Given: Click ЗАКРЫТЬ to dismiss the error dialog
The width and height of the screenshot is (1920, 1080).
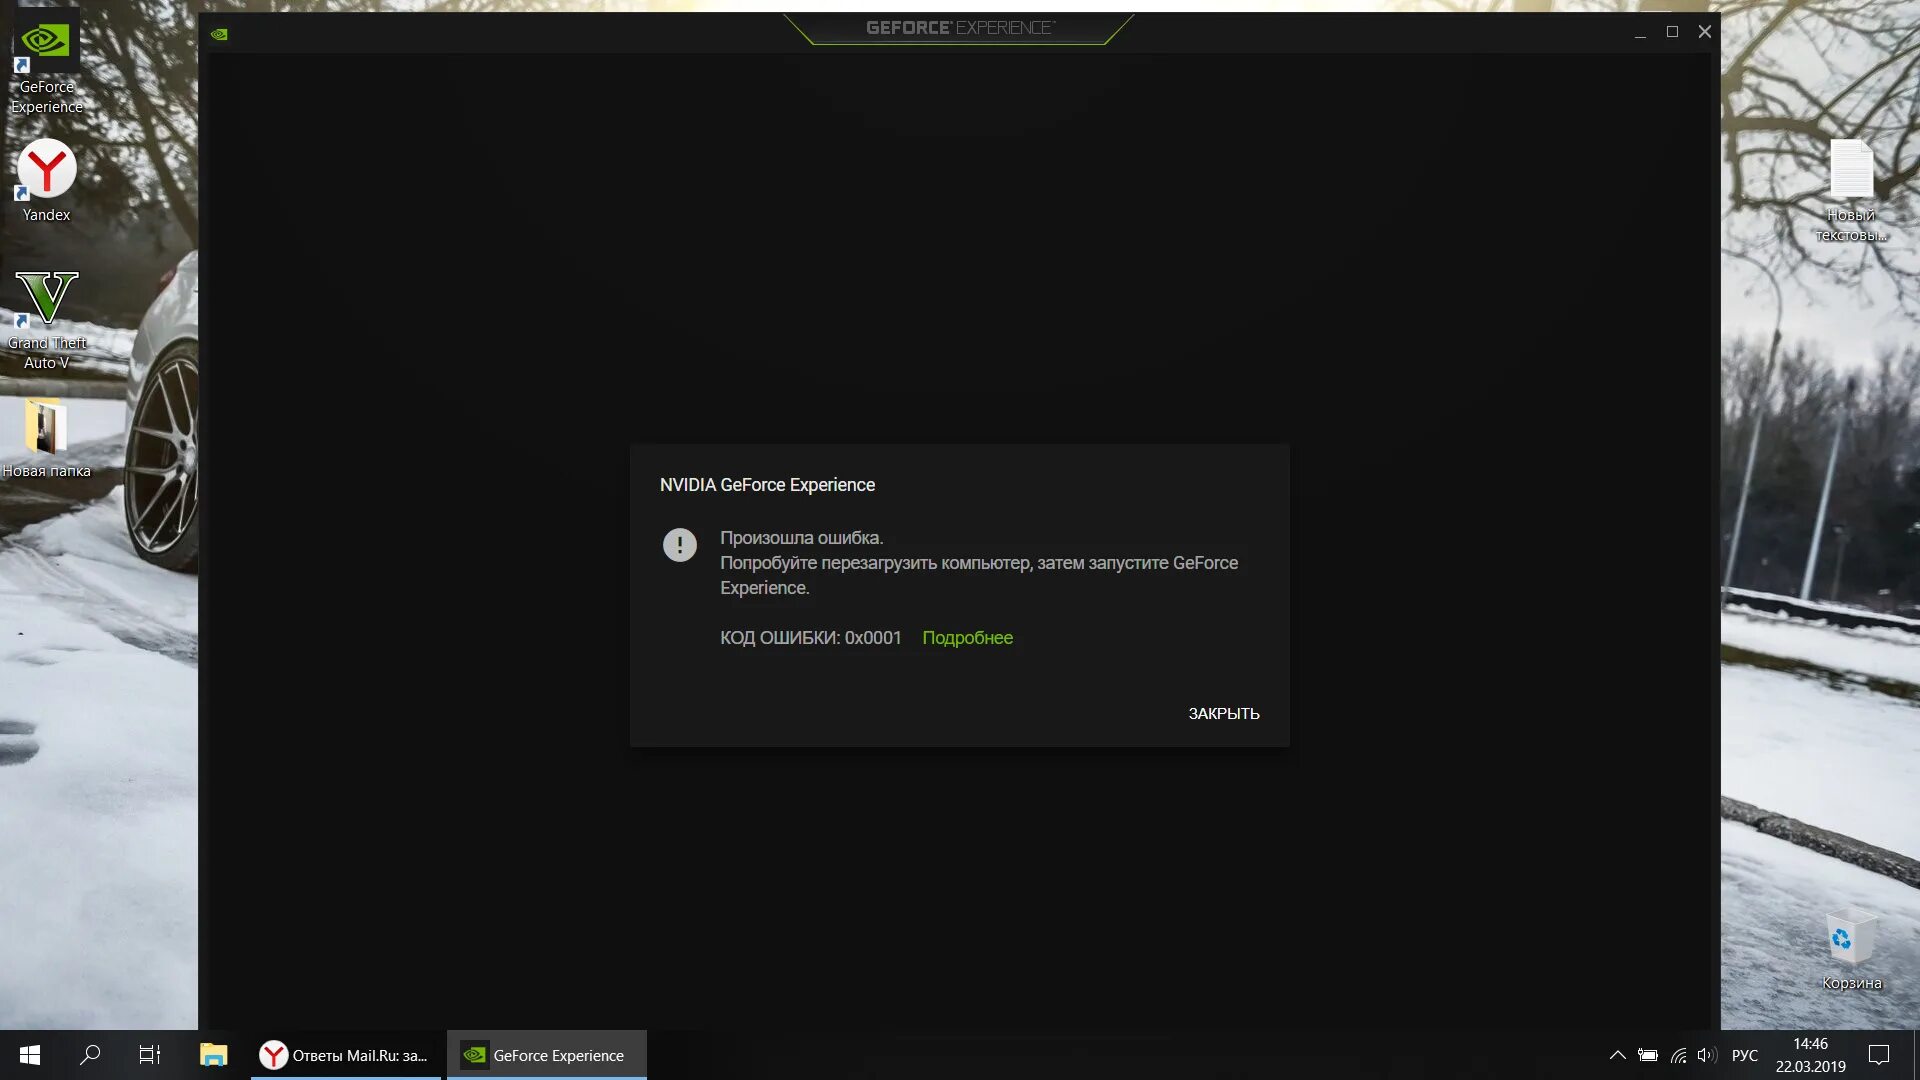Looking at the screenshot, I should 1224,713.
